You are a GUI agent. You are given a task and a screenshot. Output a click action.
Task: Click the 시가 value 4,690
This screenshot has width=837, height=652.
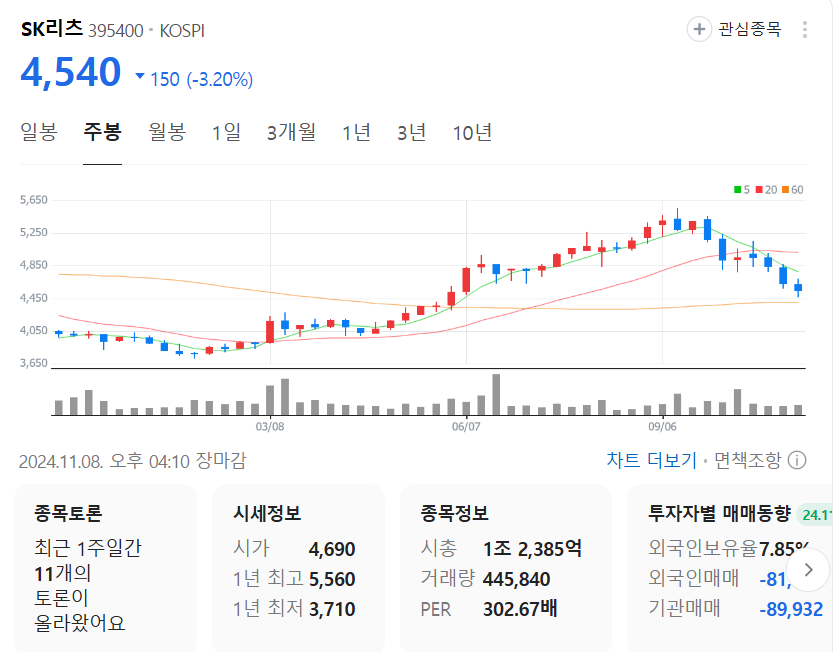332,549
